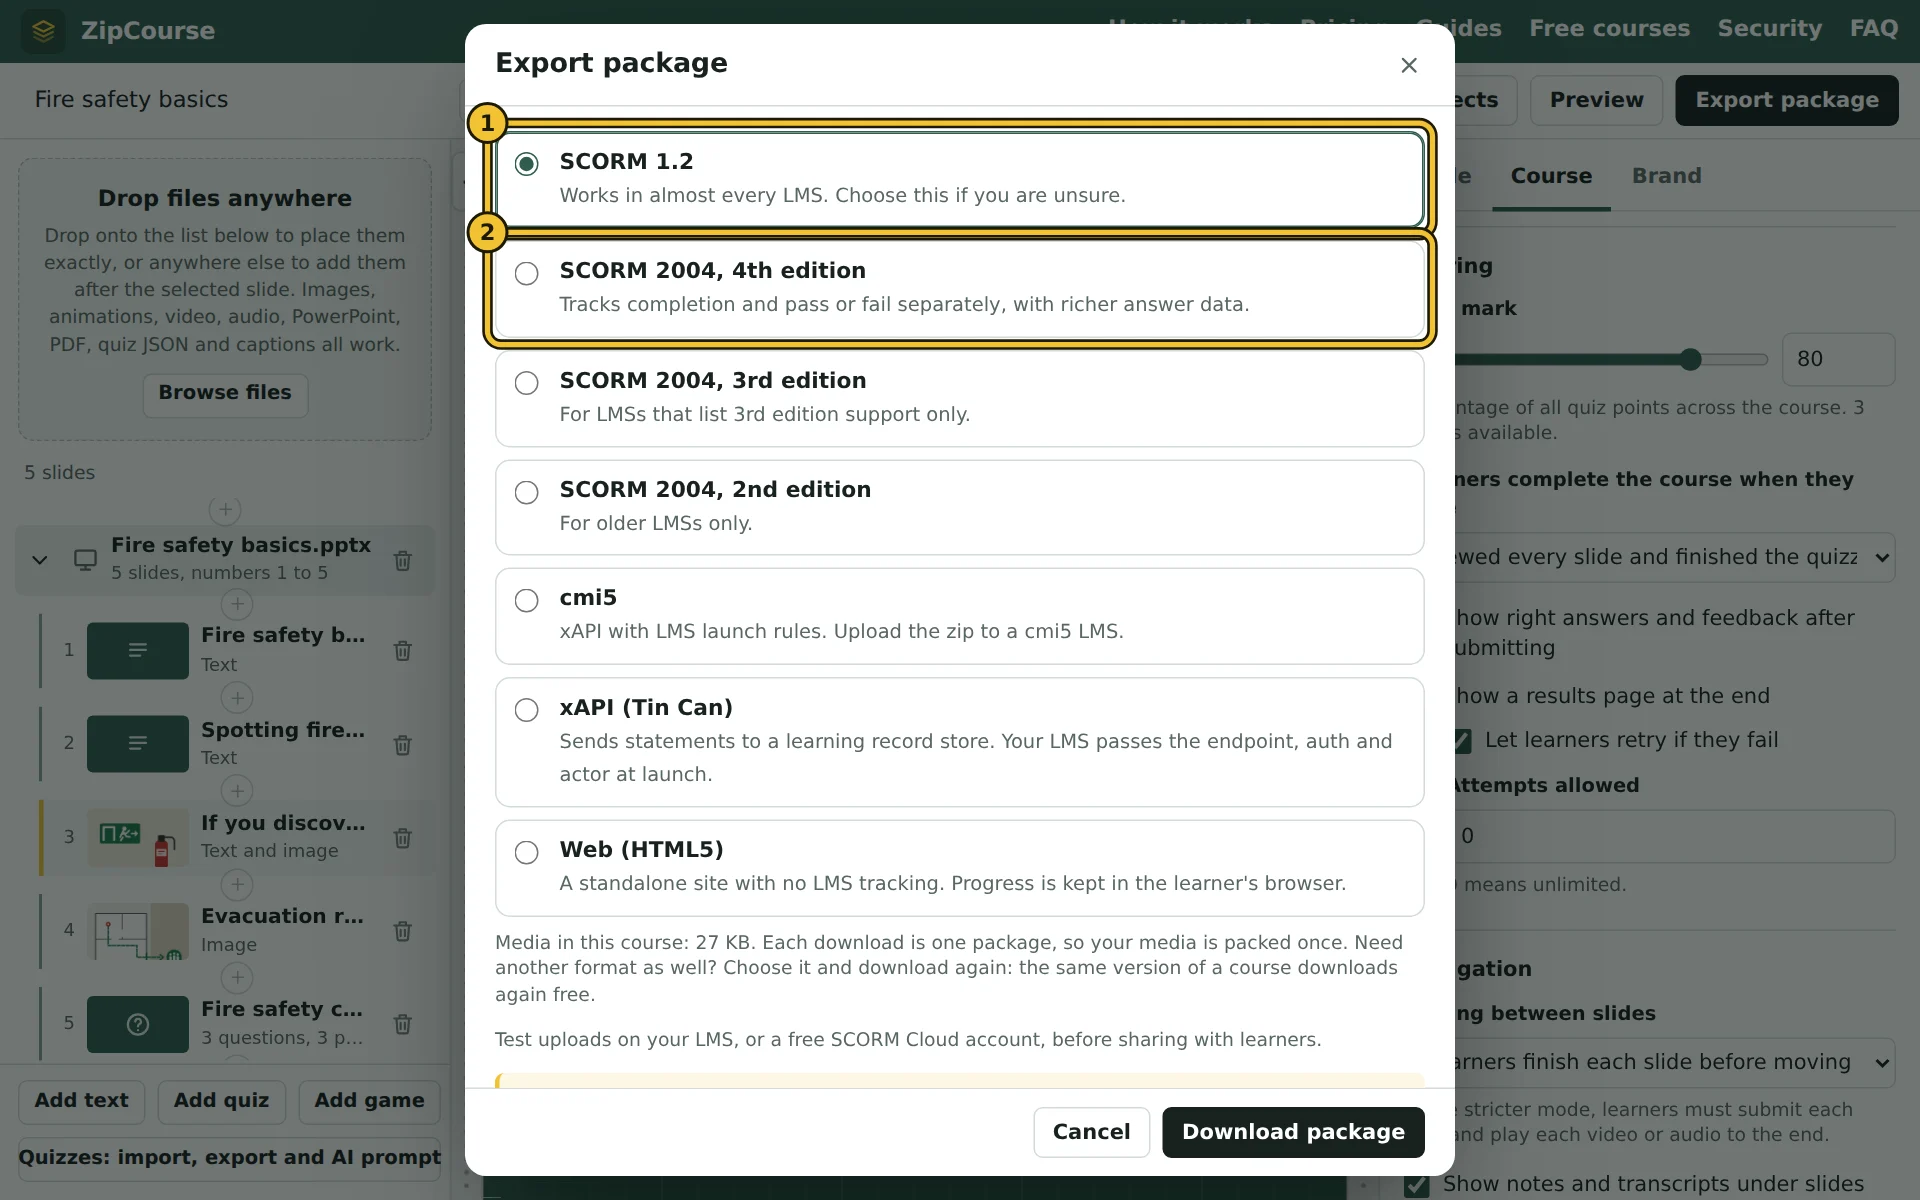
Task: Click plus icon between slides 2 and 3
Action: [x=237, y=791]
